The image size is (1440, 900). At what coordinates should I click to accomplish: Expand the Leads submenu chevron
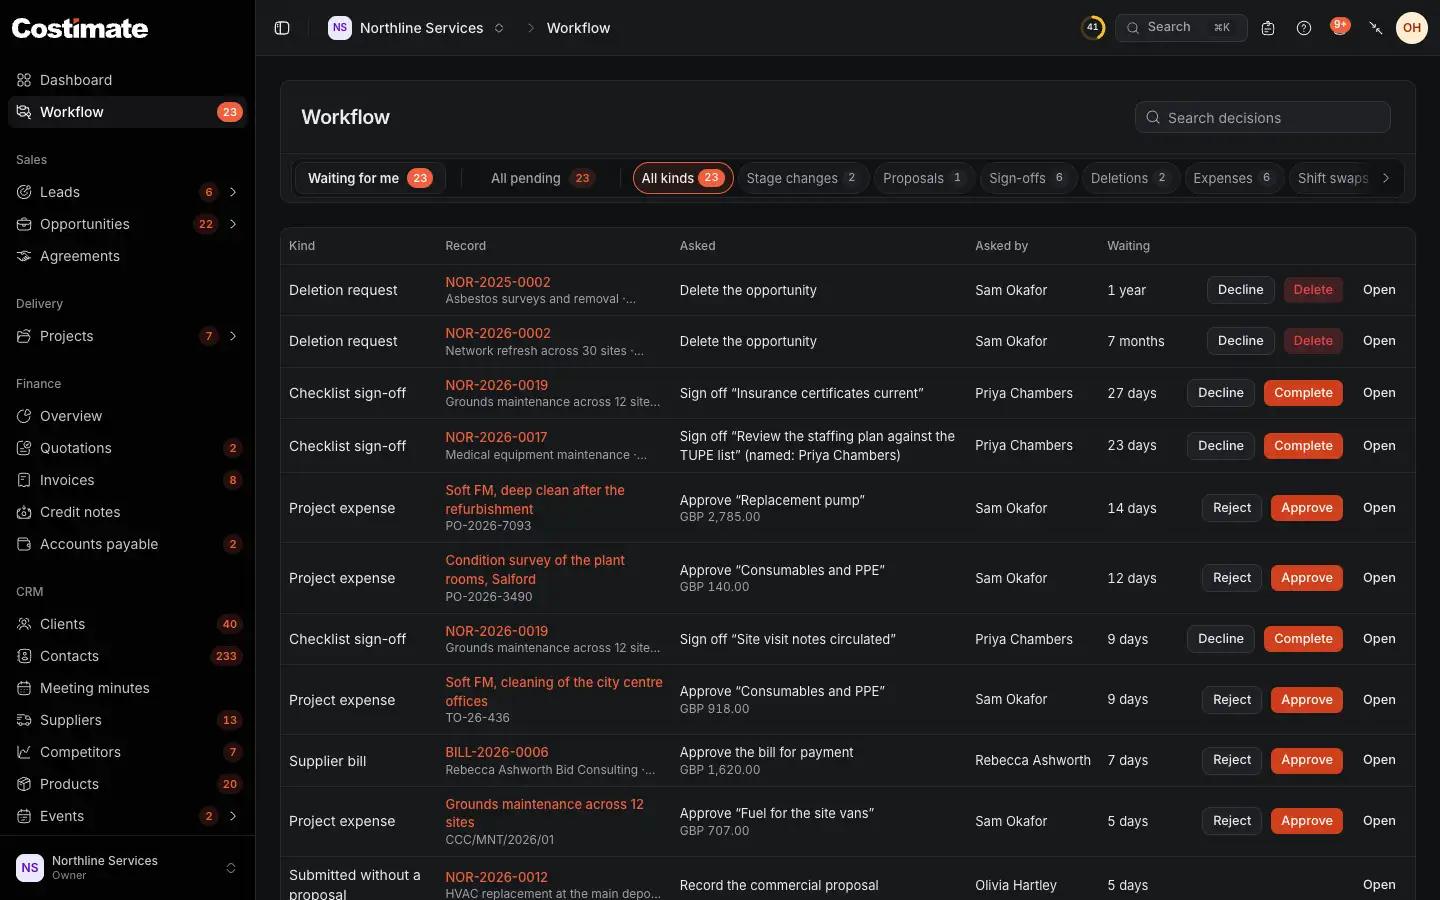coord(233,192)
